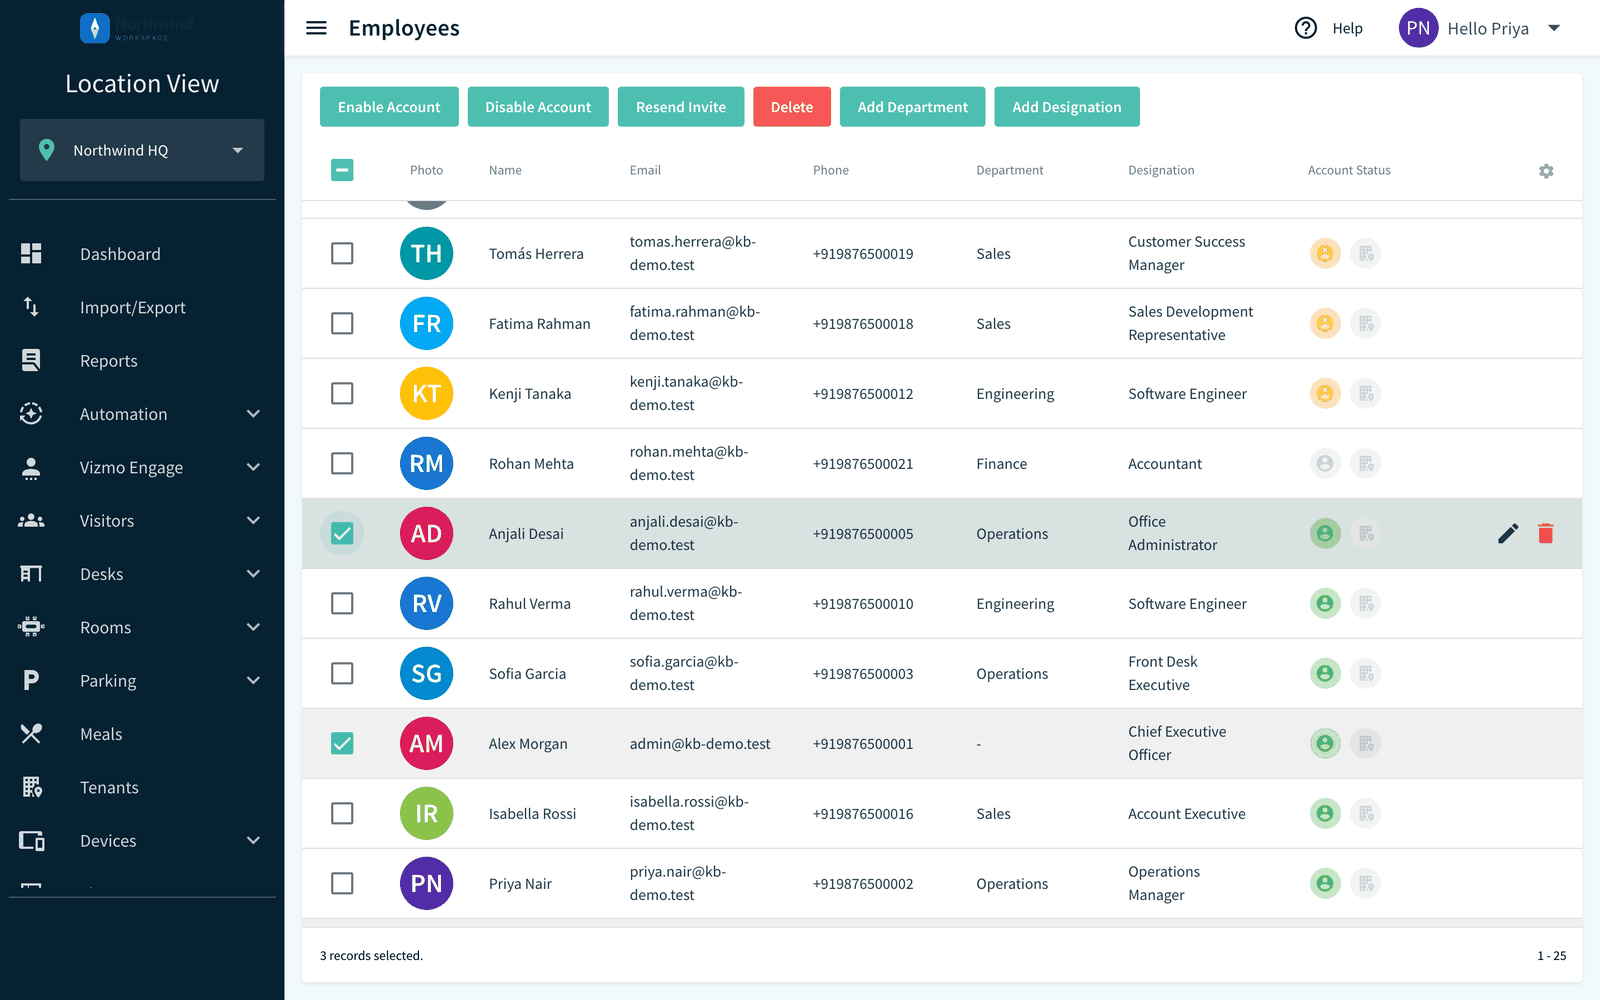Click the Disable Account button

538,107
